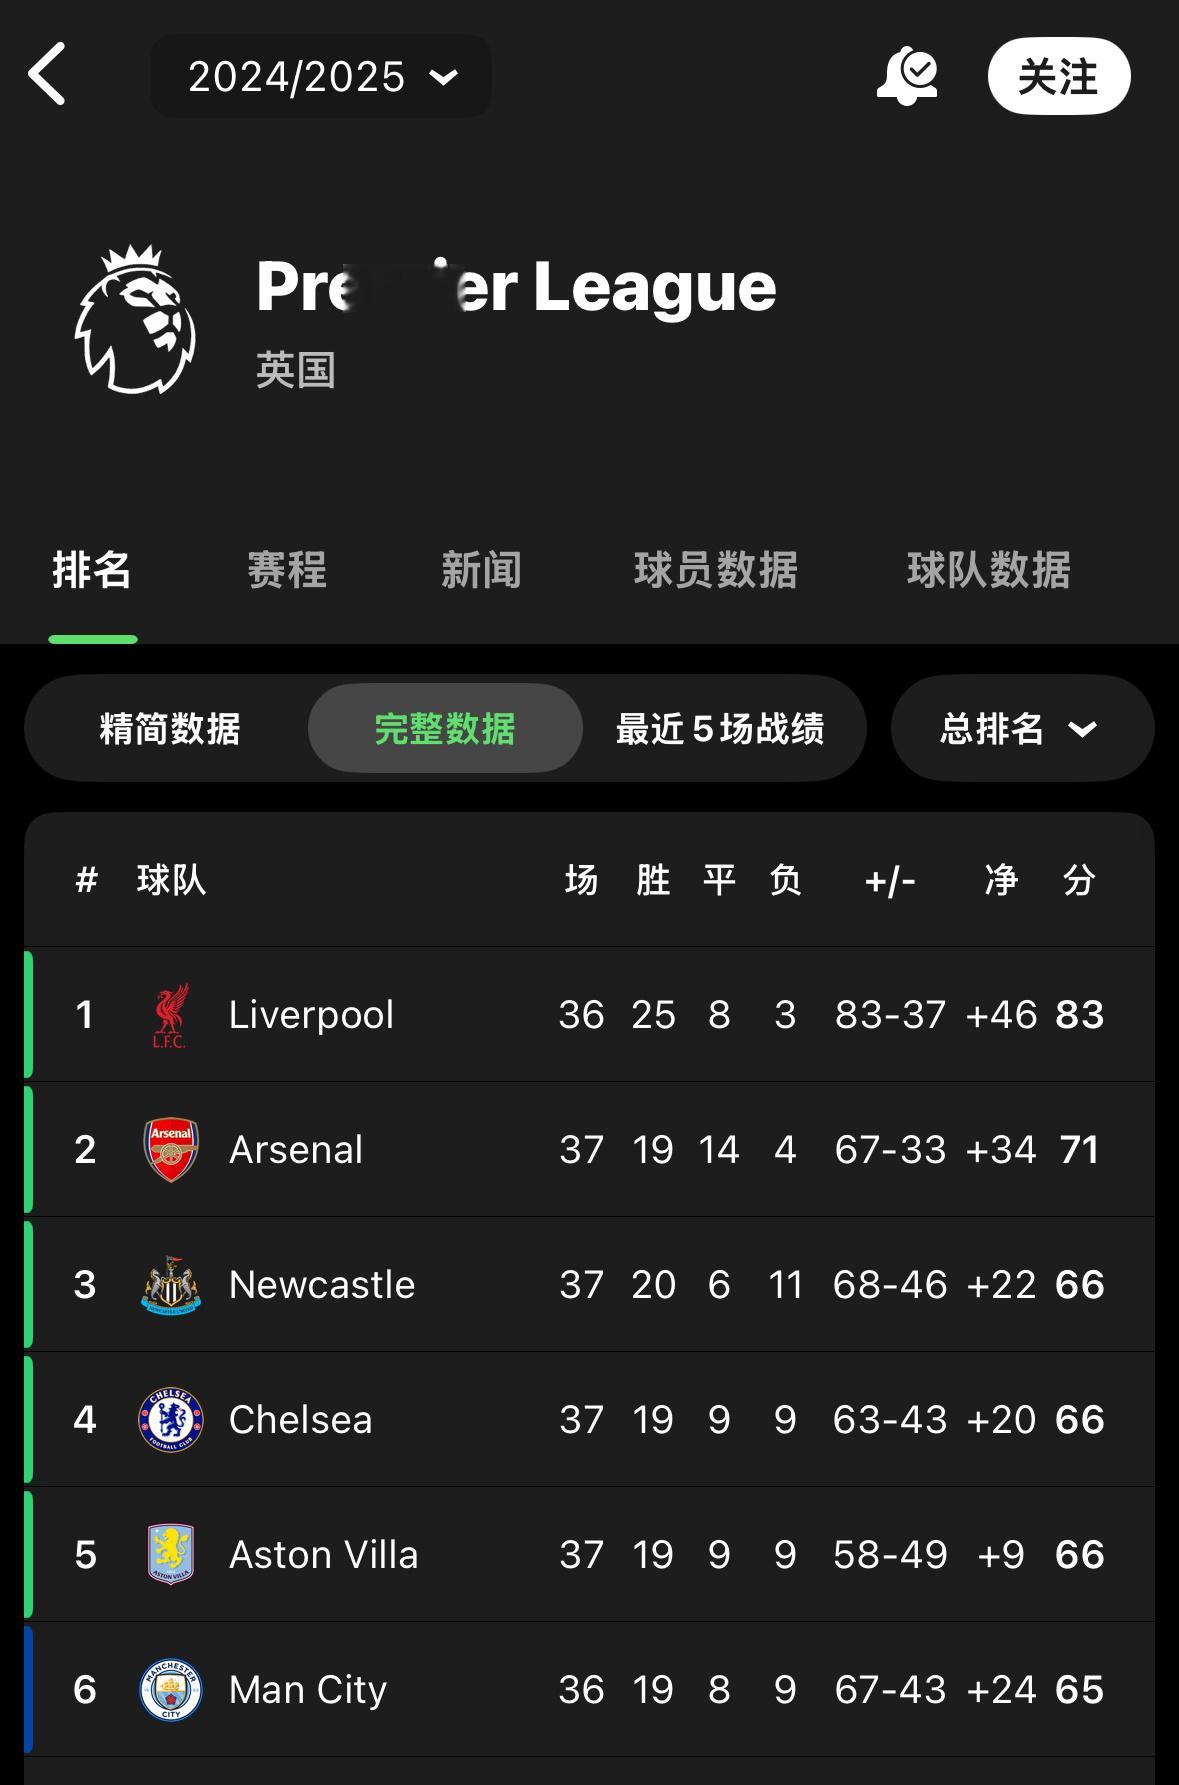The height and width of the screenshot is (1785, 1179).
Task: Expand the 总排名 ranking dropdown
Action: coord(1022,728)
